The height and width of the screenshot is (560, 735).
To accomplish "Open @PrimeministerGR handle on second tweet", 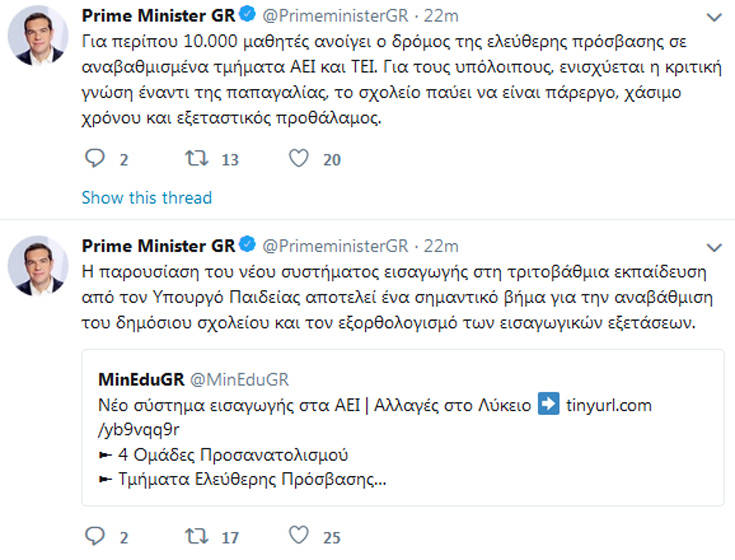I will coord(336,246).
